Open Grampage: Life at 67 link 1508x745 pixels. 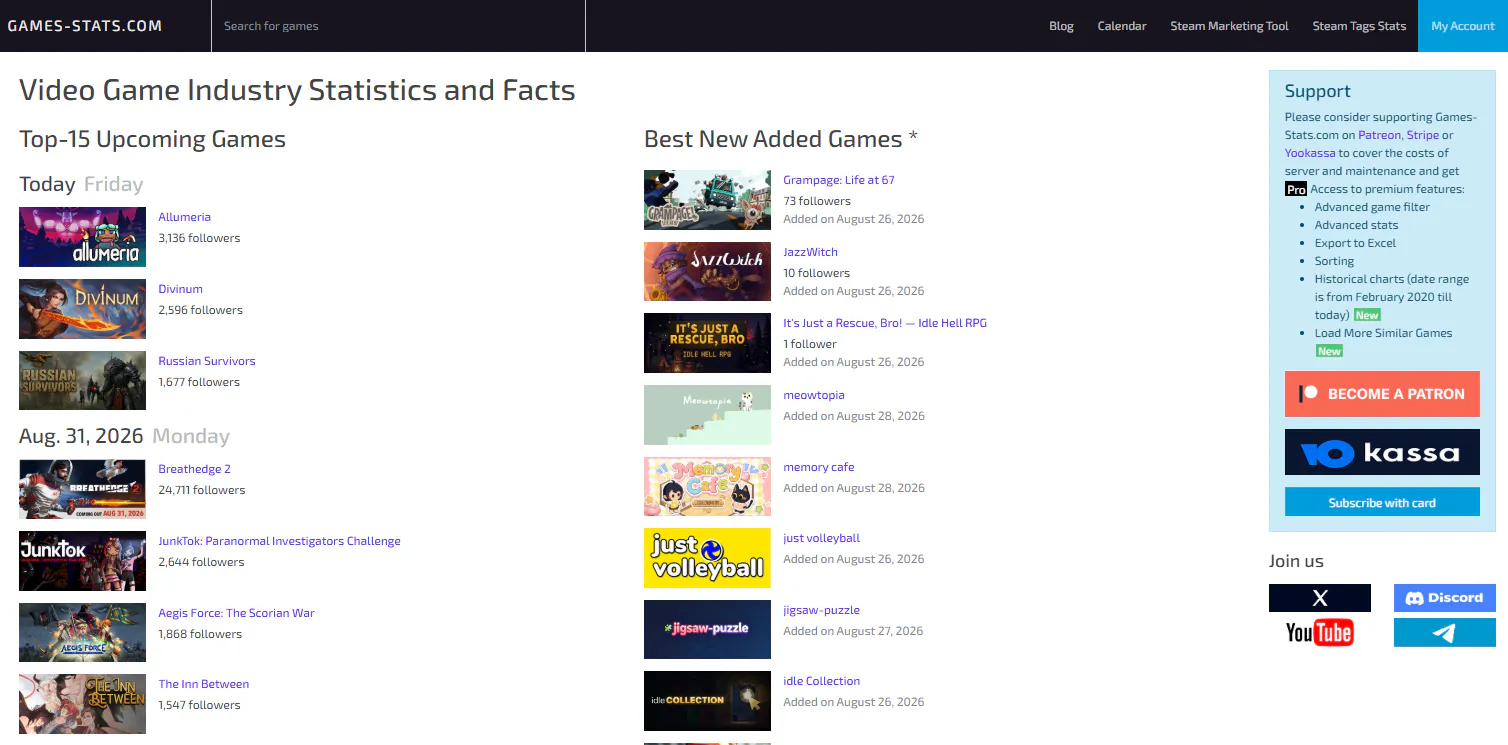[839, 180]
